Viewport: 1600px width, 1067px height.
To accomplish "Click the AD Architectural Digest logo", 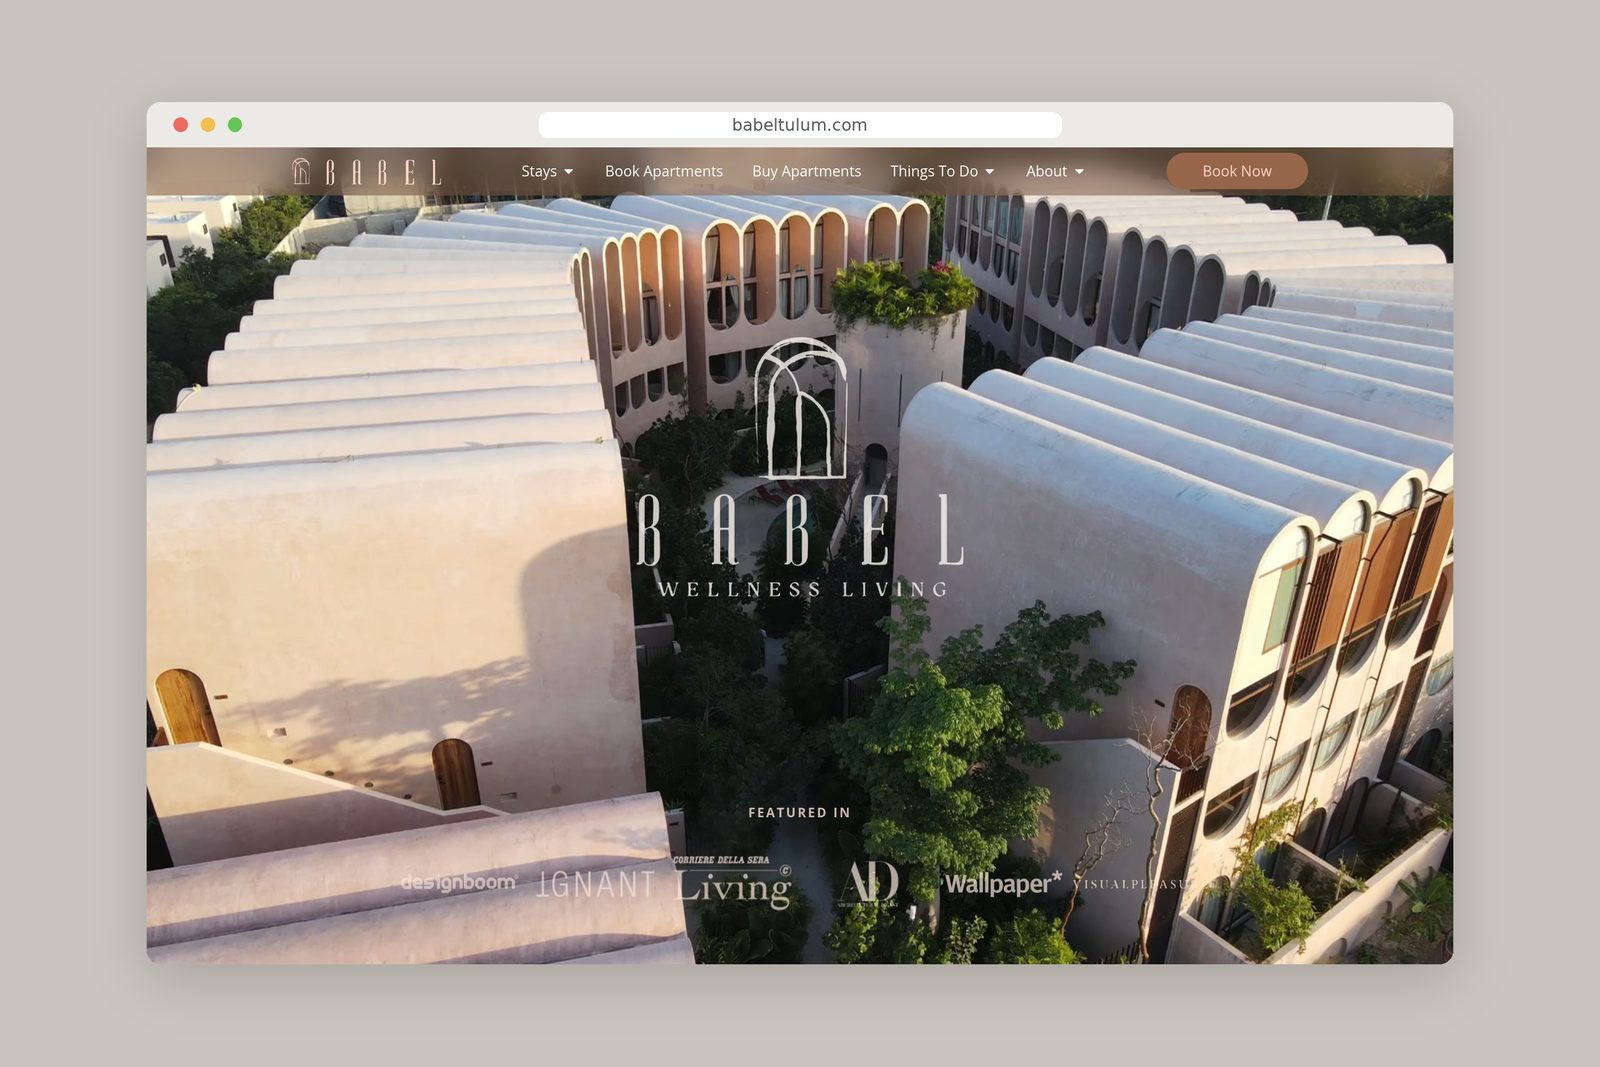I will pos(868,884).
